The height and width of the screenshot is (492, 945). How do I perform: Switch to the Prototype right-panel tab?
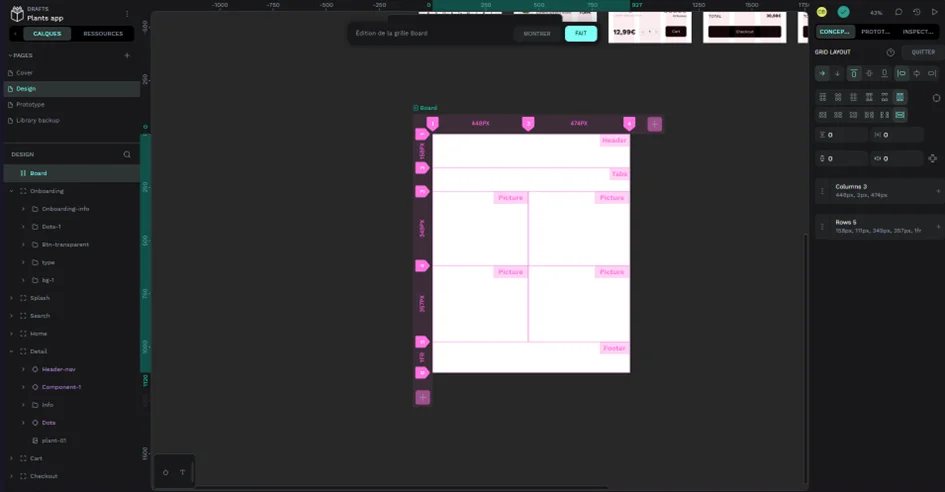click(876, 31)
